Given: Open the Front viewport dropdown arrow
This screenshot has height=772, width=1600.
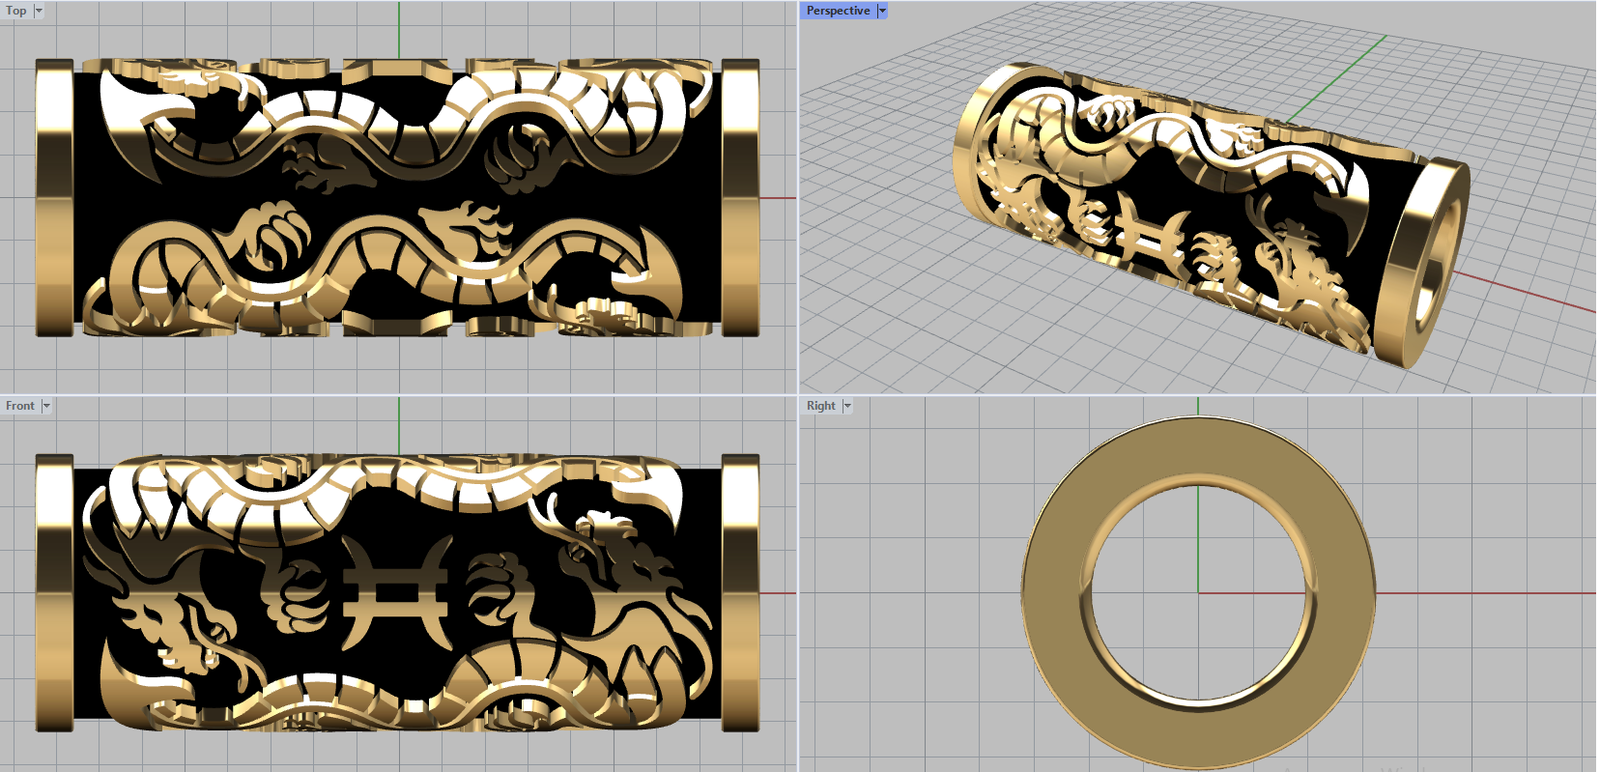Looking at the screenshot, I should click(x=46, y=406).
